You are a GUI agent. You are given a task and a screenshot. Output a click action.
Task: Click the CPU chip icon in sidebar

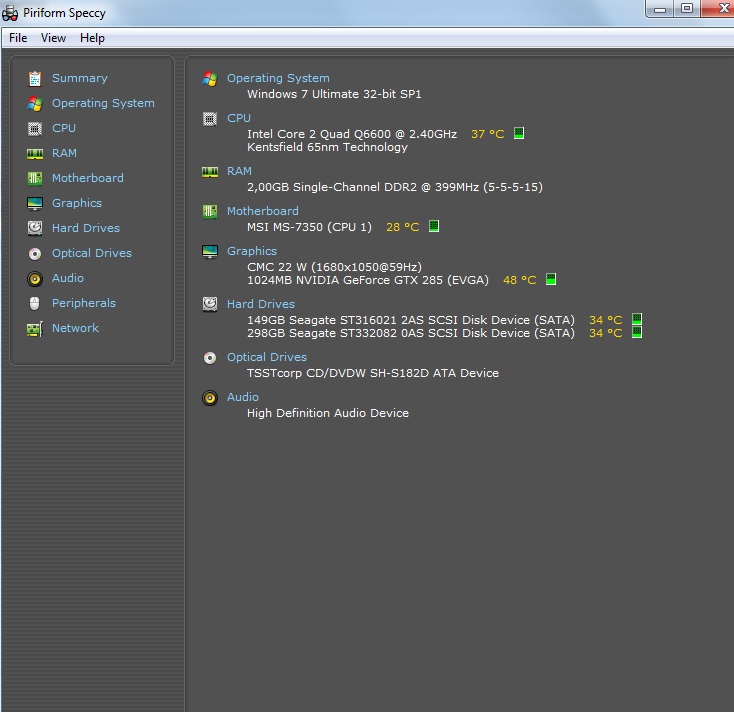[x=35, y=128]
